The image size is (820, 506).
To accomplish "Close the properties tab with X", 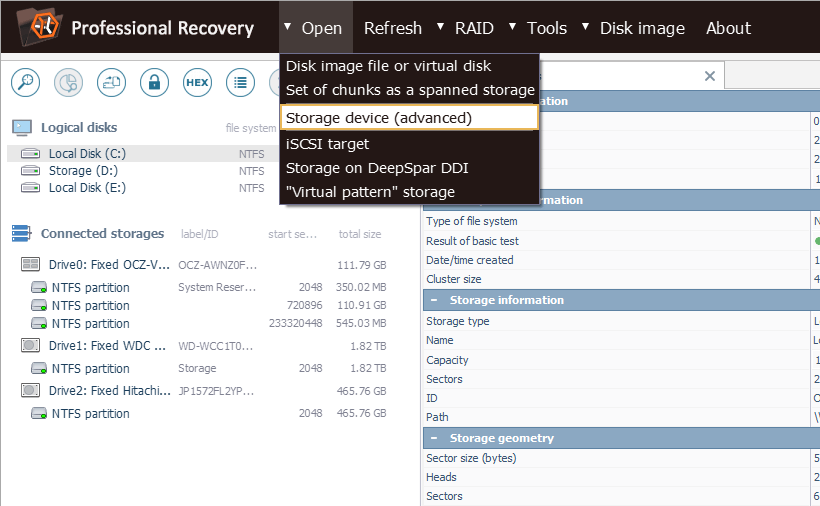I will tap(710, 76).
